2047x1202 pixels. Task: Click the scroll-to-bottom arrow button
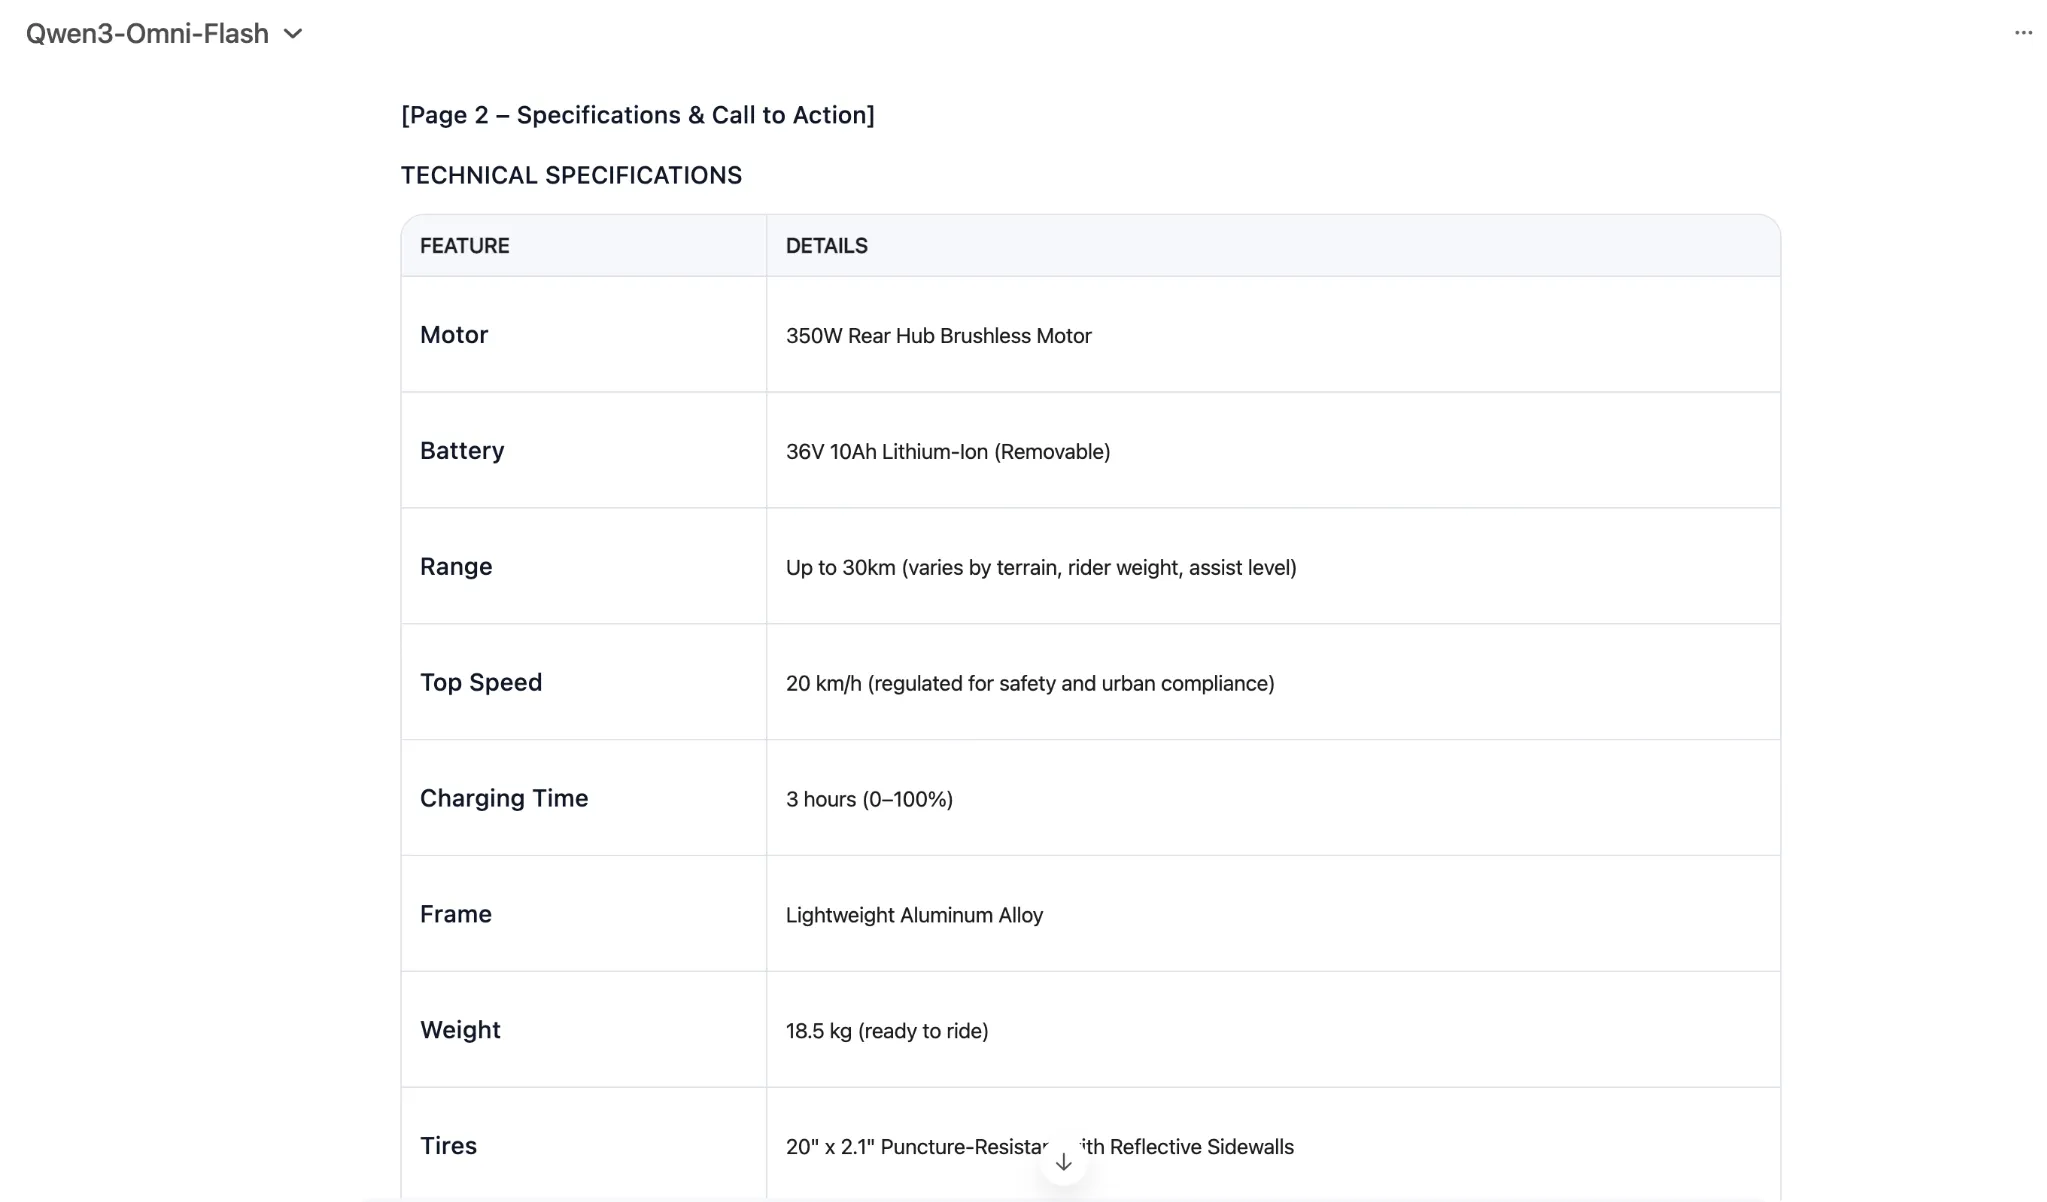coord(1063,1162)
